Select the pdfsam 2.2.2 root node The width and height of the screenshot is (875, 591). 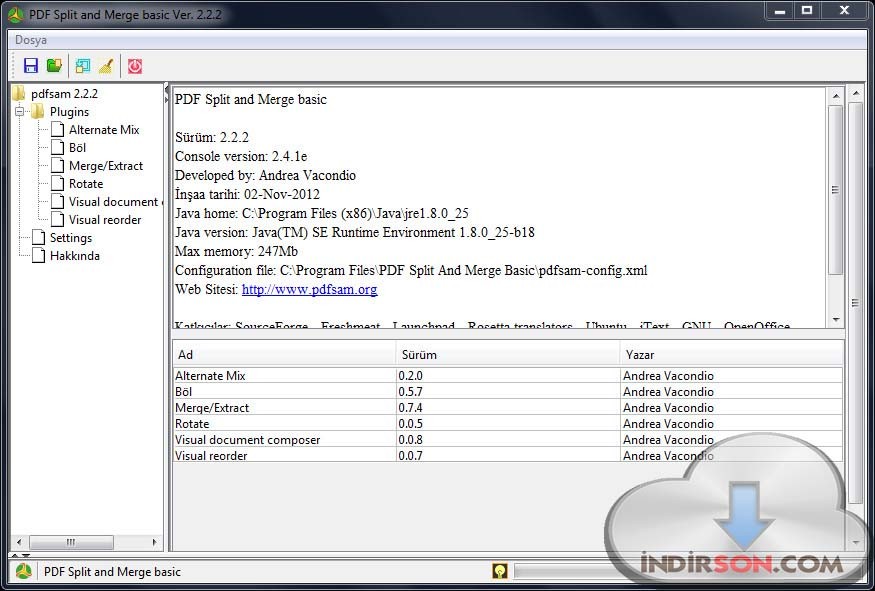[x=64, y=94]
